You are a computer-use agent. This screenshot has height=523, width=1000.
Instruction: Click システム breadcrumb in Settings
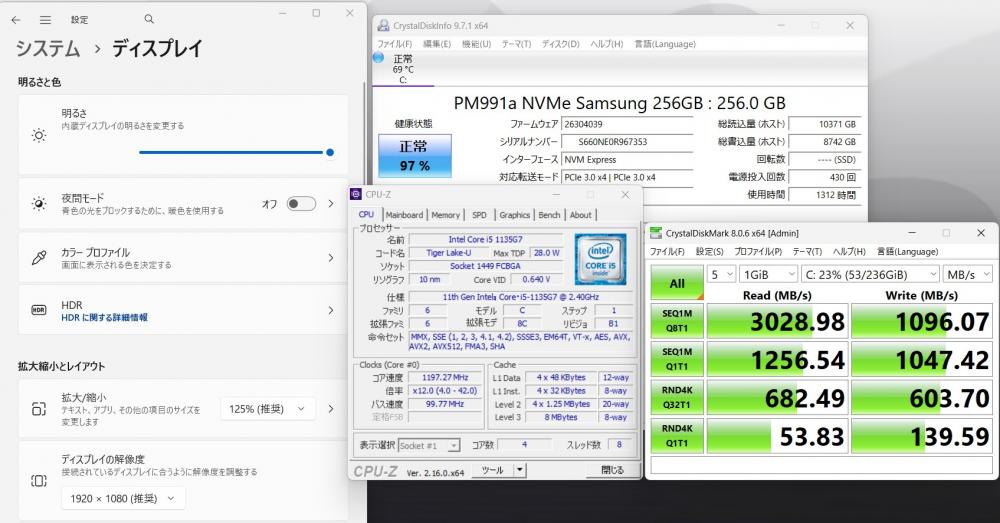click(48, 49)
